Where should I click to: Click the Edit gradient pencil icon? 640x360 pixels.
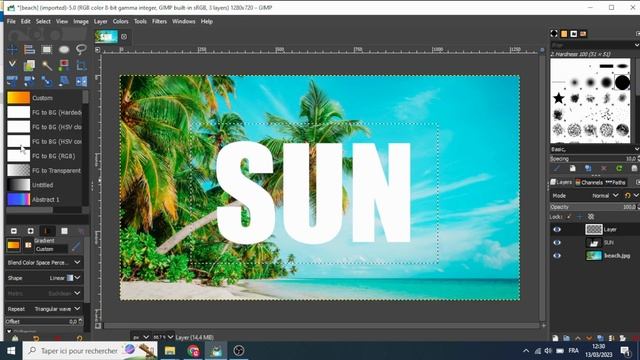76,246
